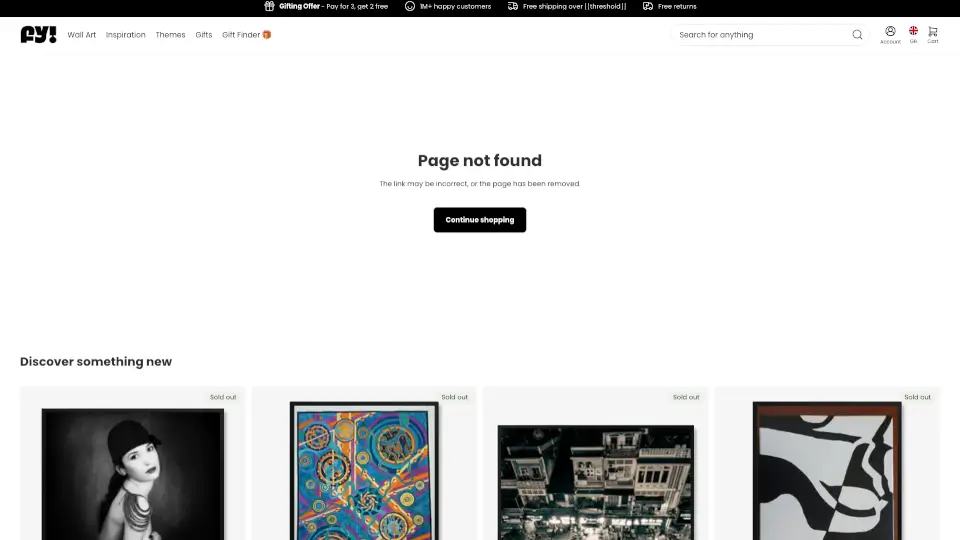The height and width of the screenshot is (540, 960).
Task: Open the Wall Art menu
Action: tap(81, 35)
